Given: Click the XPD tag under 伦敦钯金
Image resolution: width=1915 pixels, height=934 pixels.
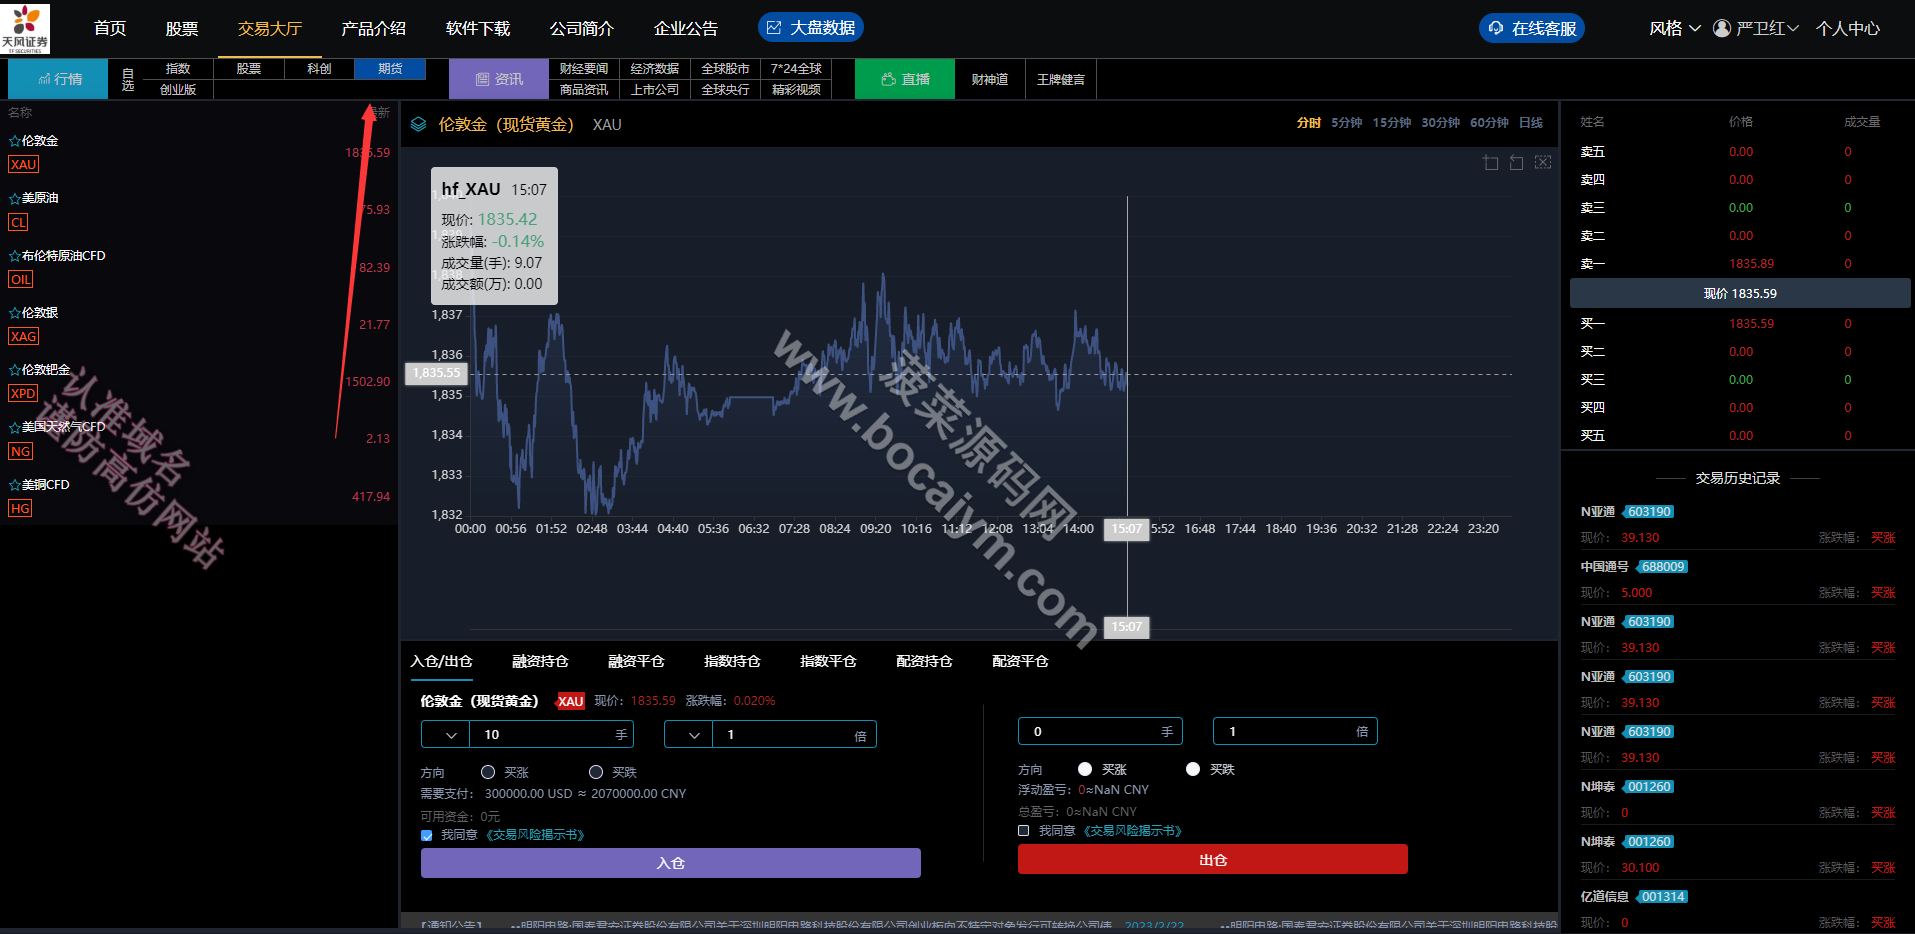Looking at the screenshot, I should pos(23,394).
